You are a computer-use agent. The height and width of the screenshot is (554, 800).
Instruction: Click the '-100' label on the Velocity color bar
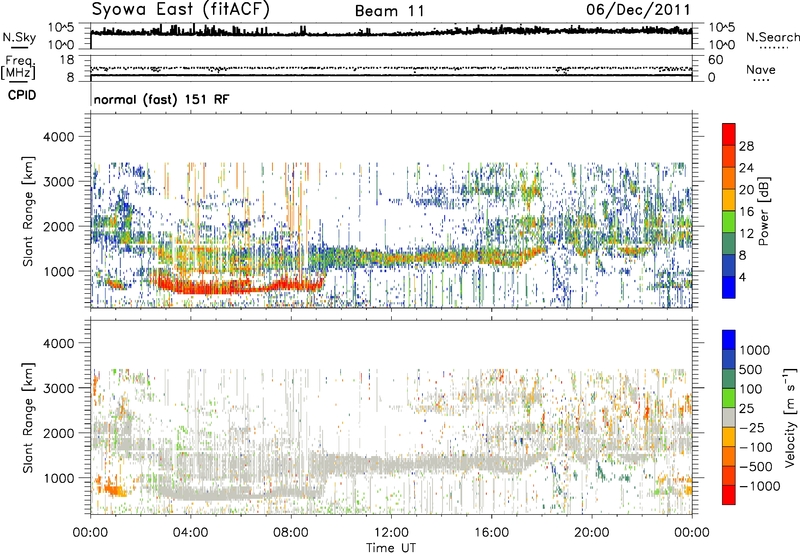tap(756, 447)
